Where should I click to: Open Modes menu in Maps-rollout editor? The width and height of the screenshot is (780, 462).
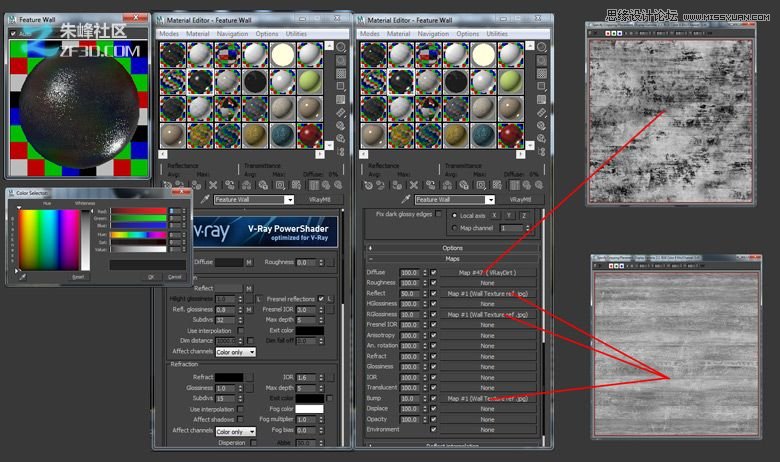click(370, 34)
